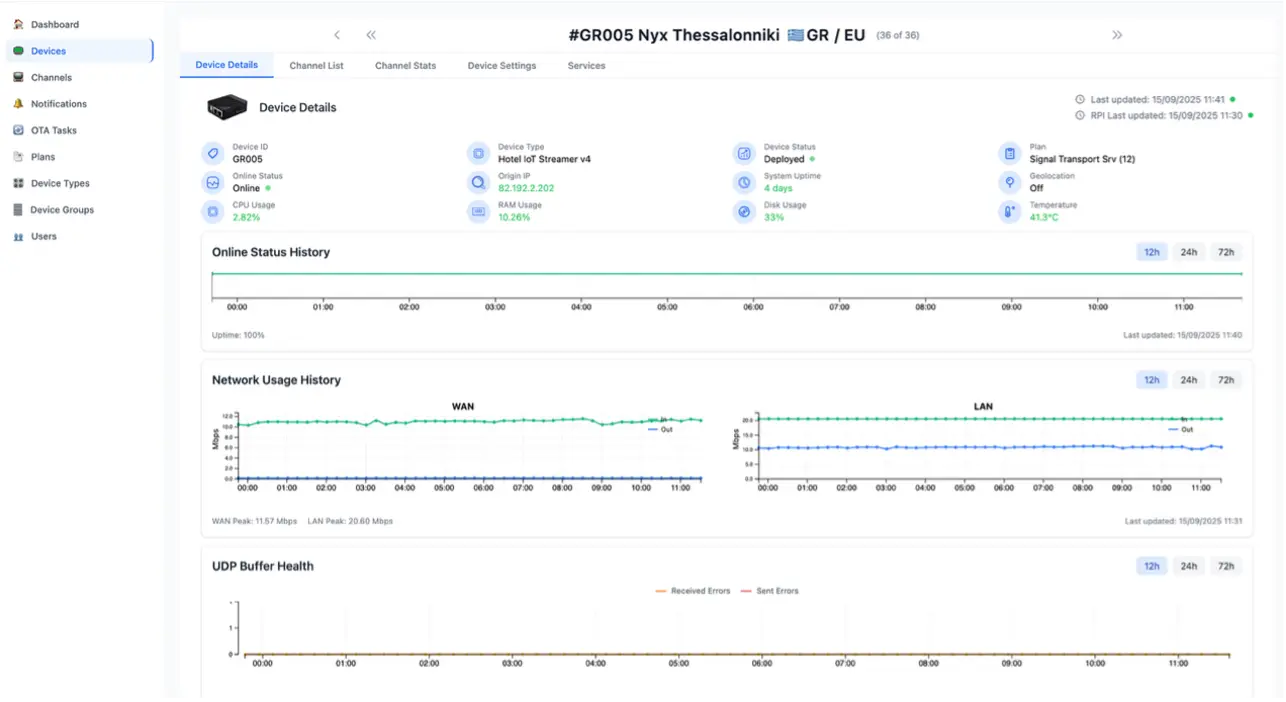Select 24h range for Online Status History

[1188, 252]
